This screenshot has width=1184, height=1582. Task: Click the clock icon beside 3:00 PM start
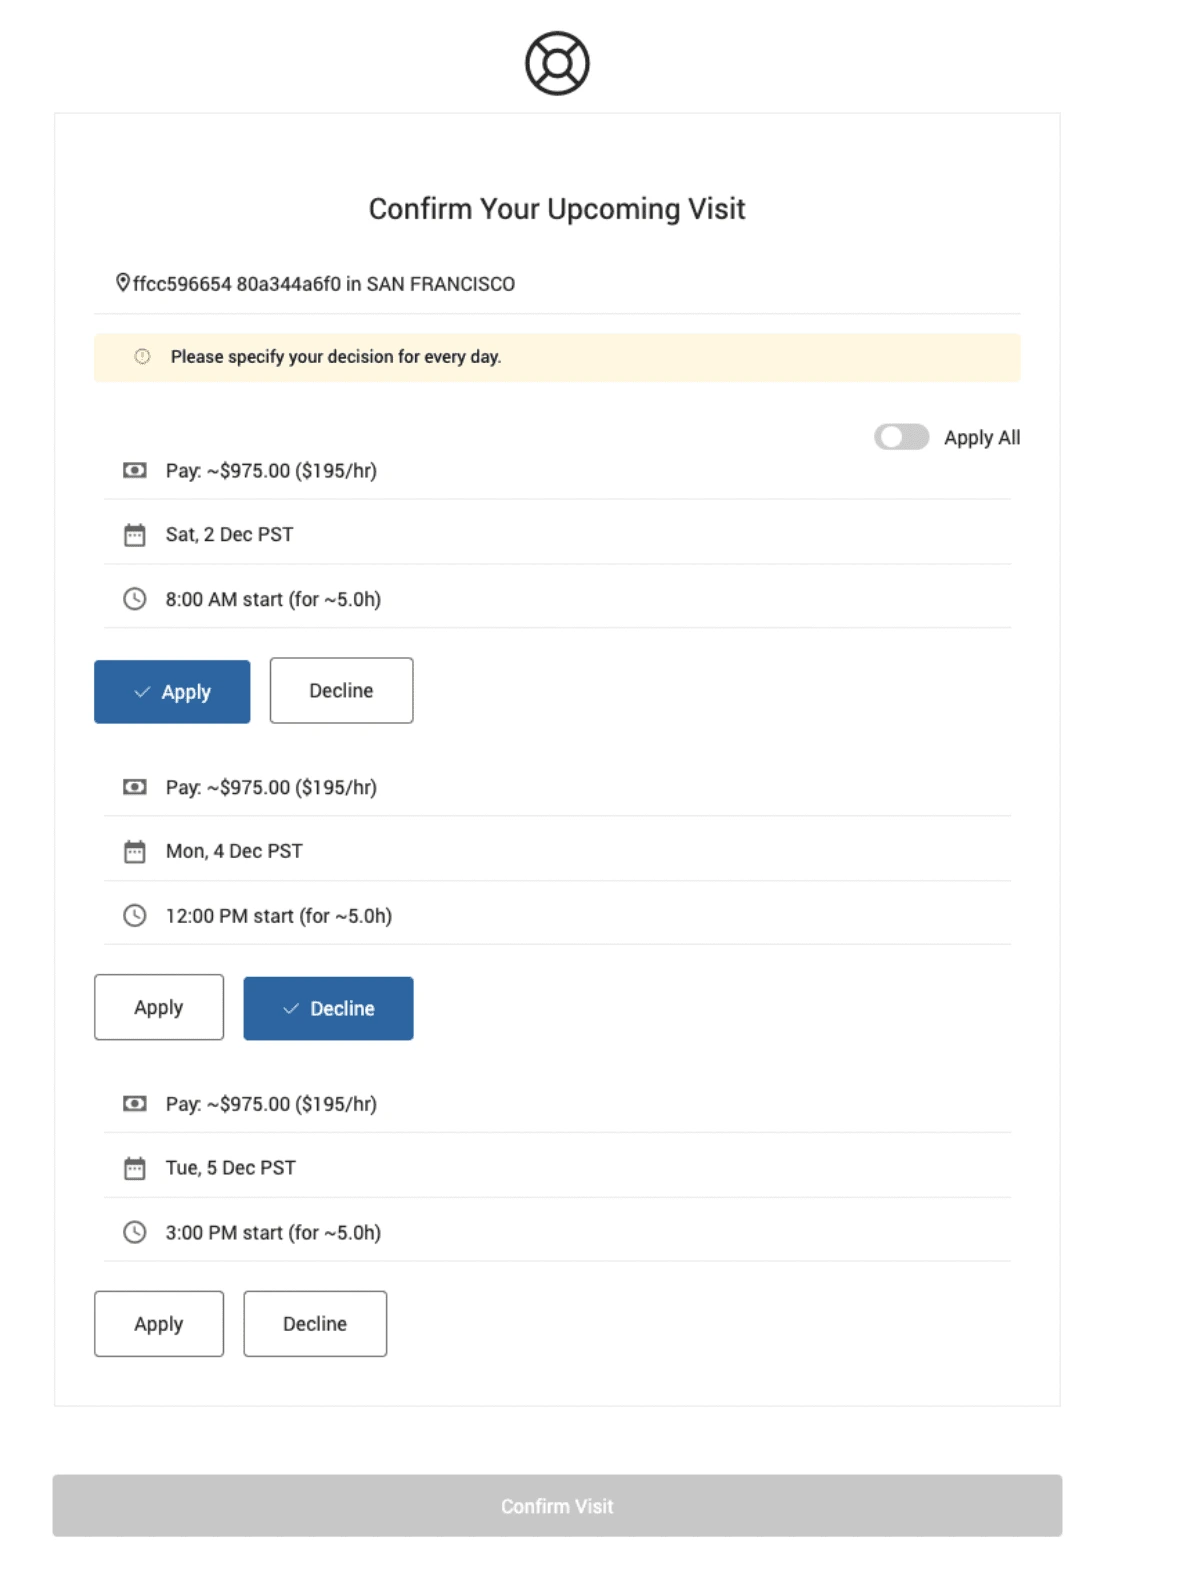(135, 1233)
